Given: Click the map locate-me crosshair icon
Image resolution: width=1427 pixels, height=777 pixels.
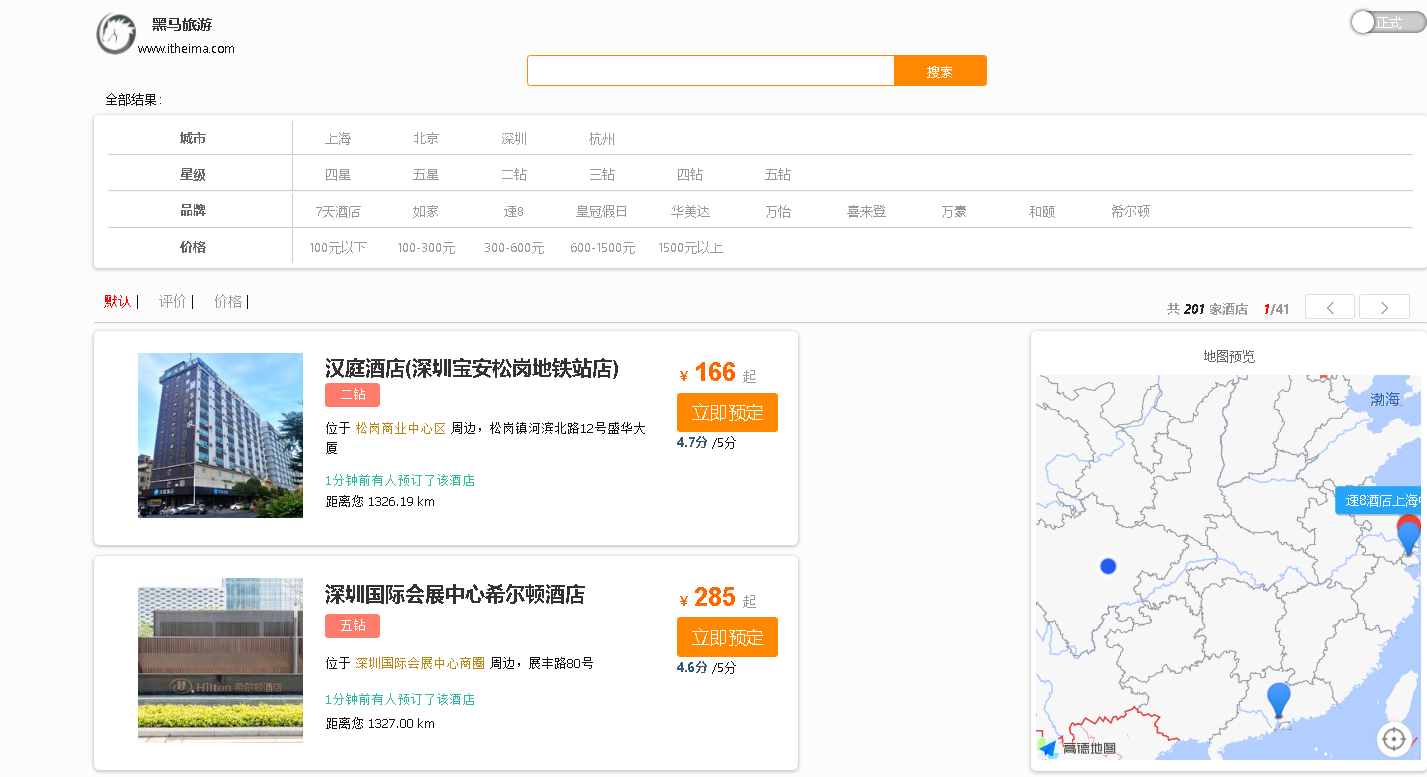Looking at the screenshot, I should pyautogui.click(x=1394, y=740).
